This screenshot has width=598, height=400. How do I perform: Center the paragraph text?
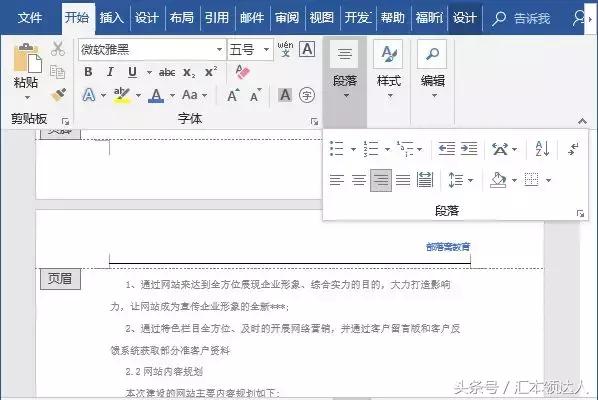pos(358,180)
